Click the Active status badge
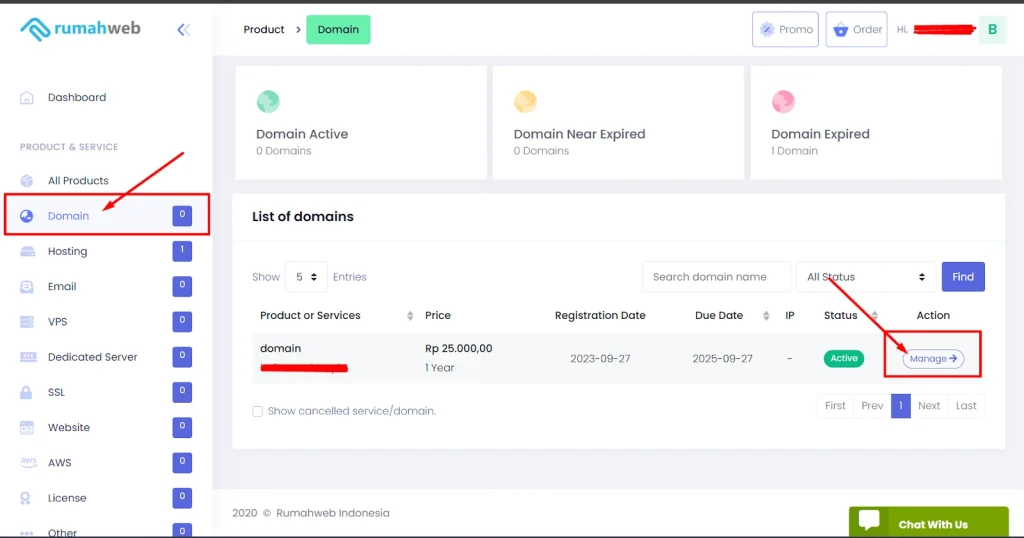This screenshot has height=538, width=1024. pyautogui.click(x=844, y=358)
